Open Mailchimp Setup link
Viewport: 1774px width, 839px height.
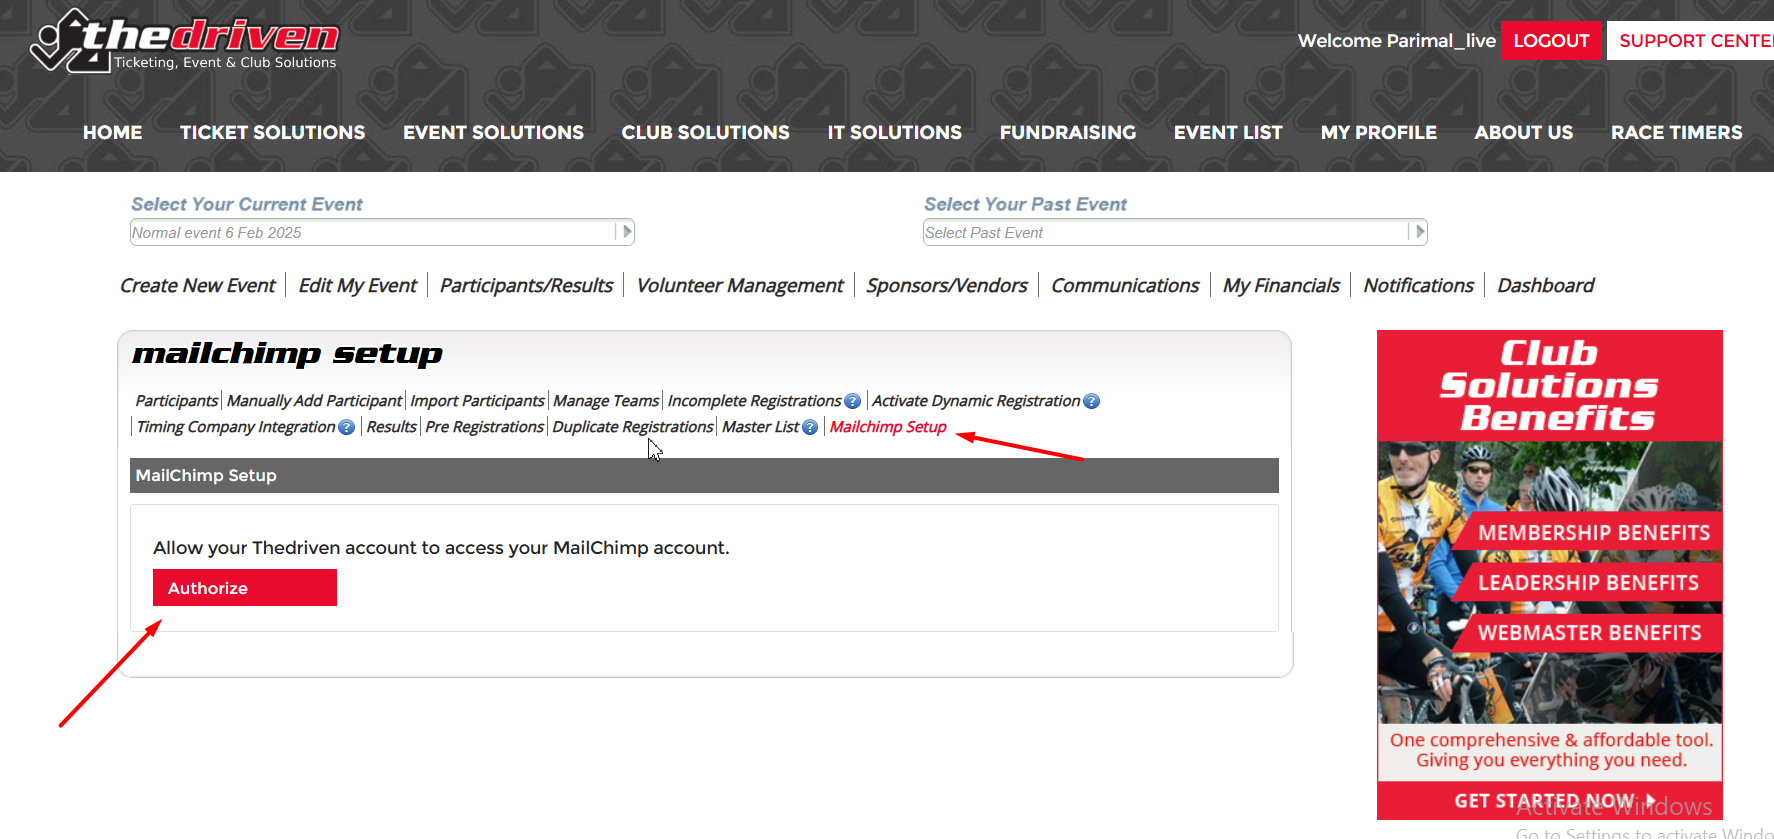pos(888,427)
